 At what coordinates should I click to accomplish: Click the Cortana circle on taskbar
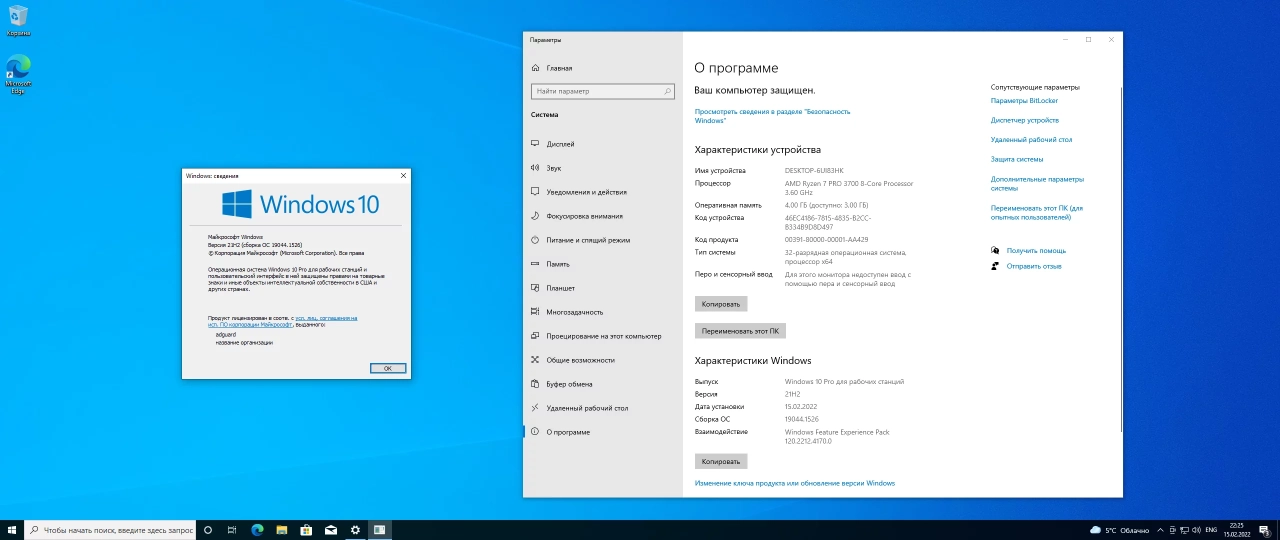point(208,530)
